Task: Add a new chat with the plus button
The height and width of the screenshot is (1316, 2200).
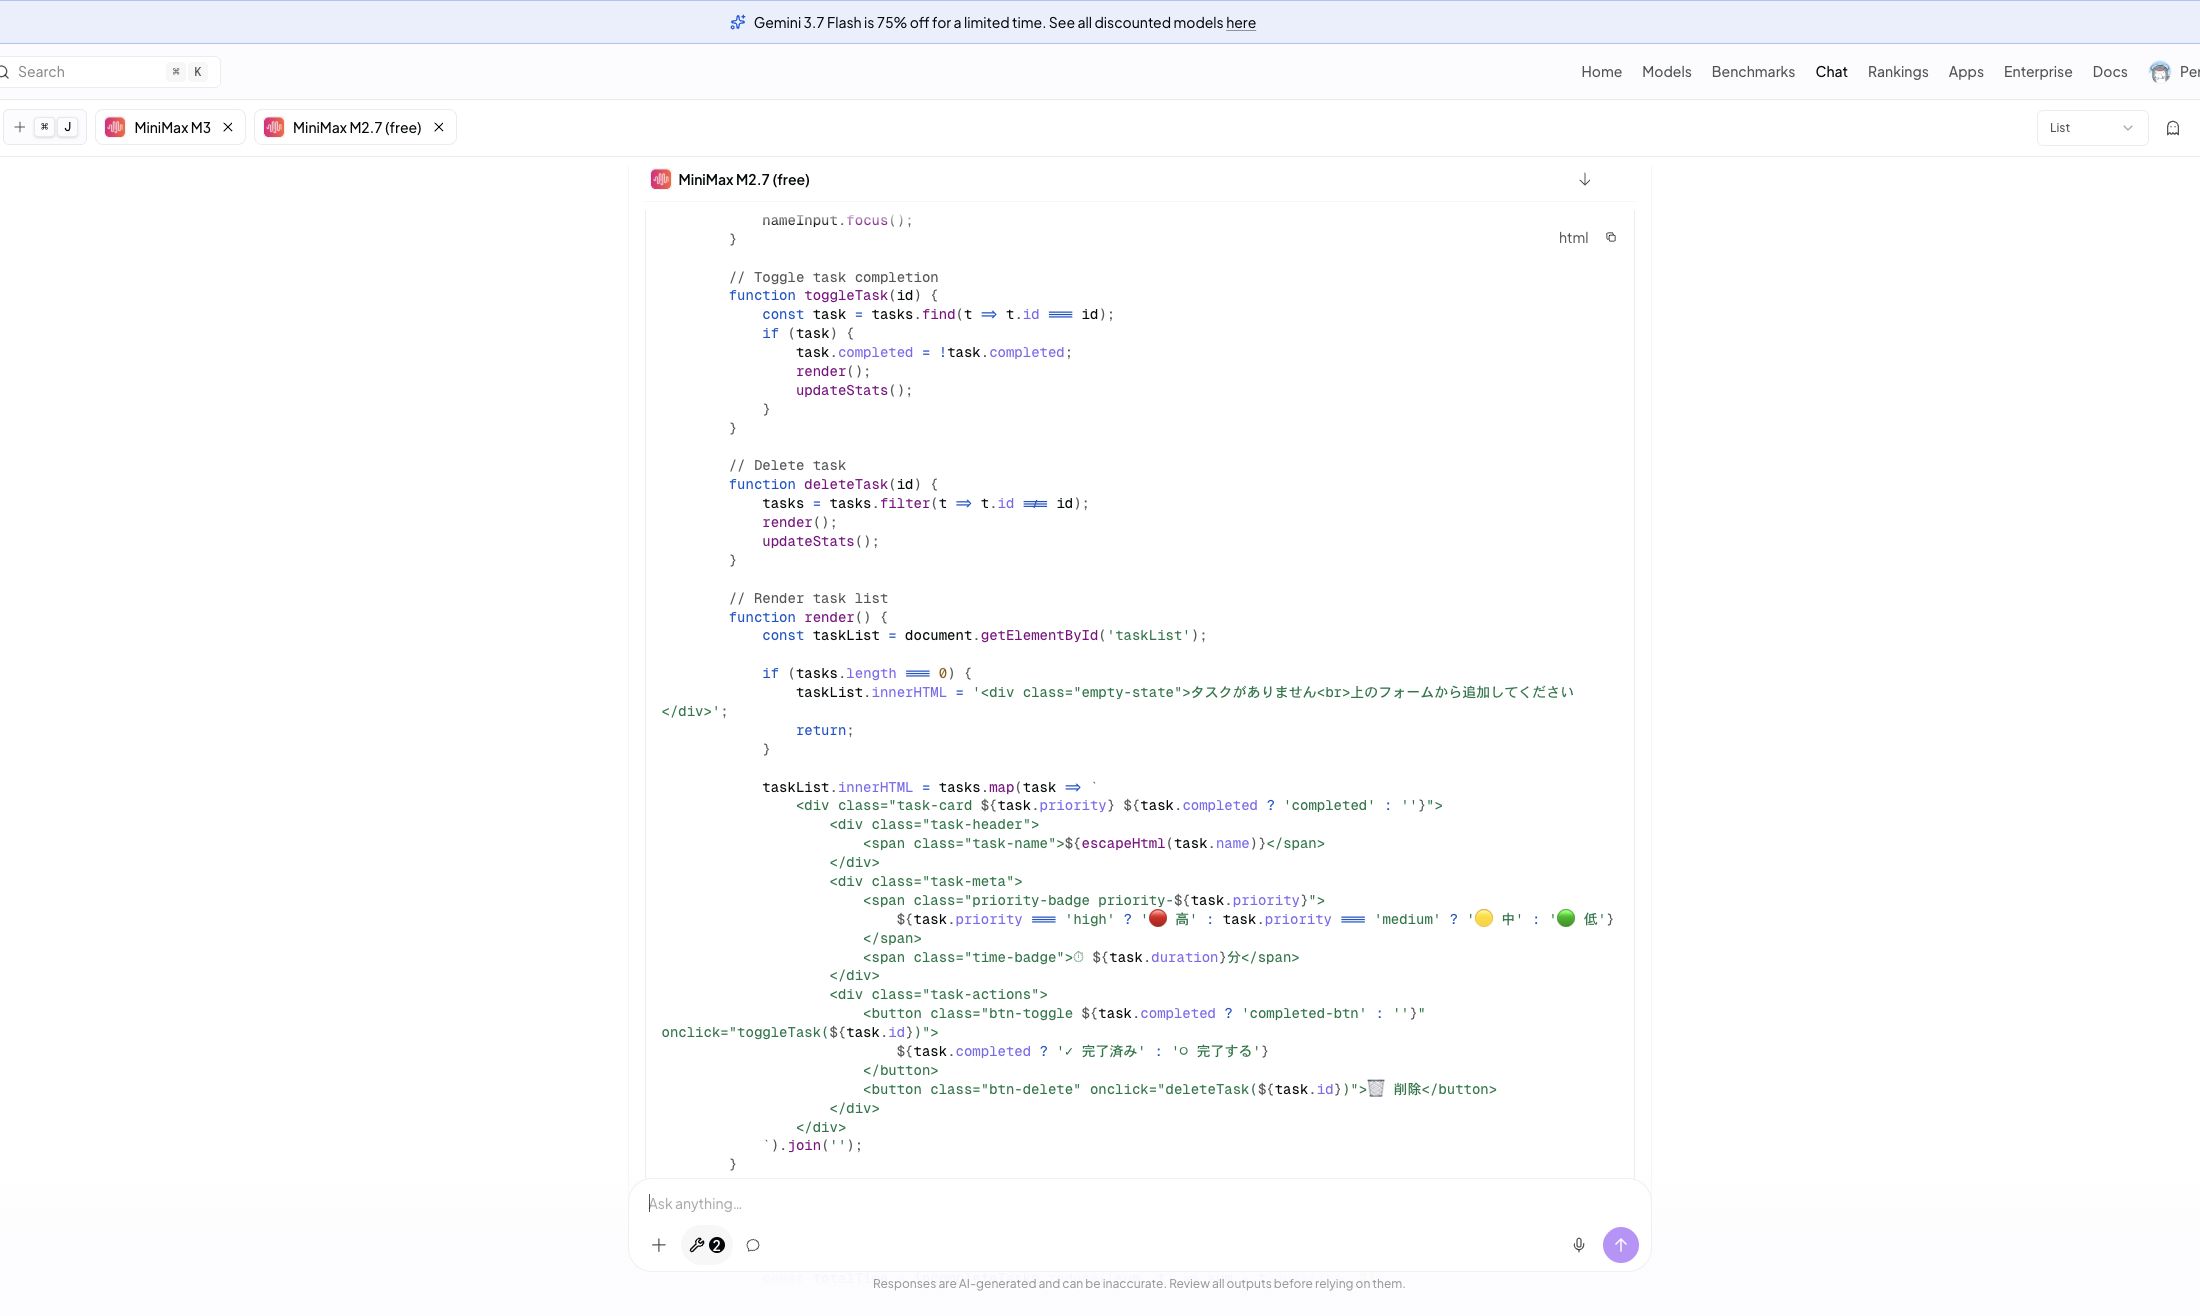Action: click(x=20, y=127)
